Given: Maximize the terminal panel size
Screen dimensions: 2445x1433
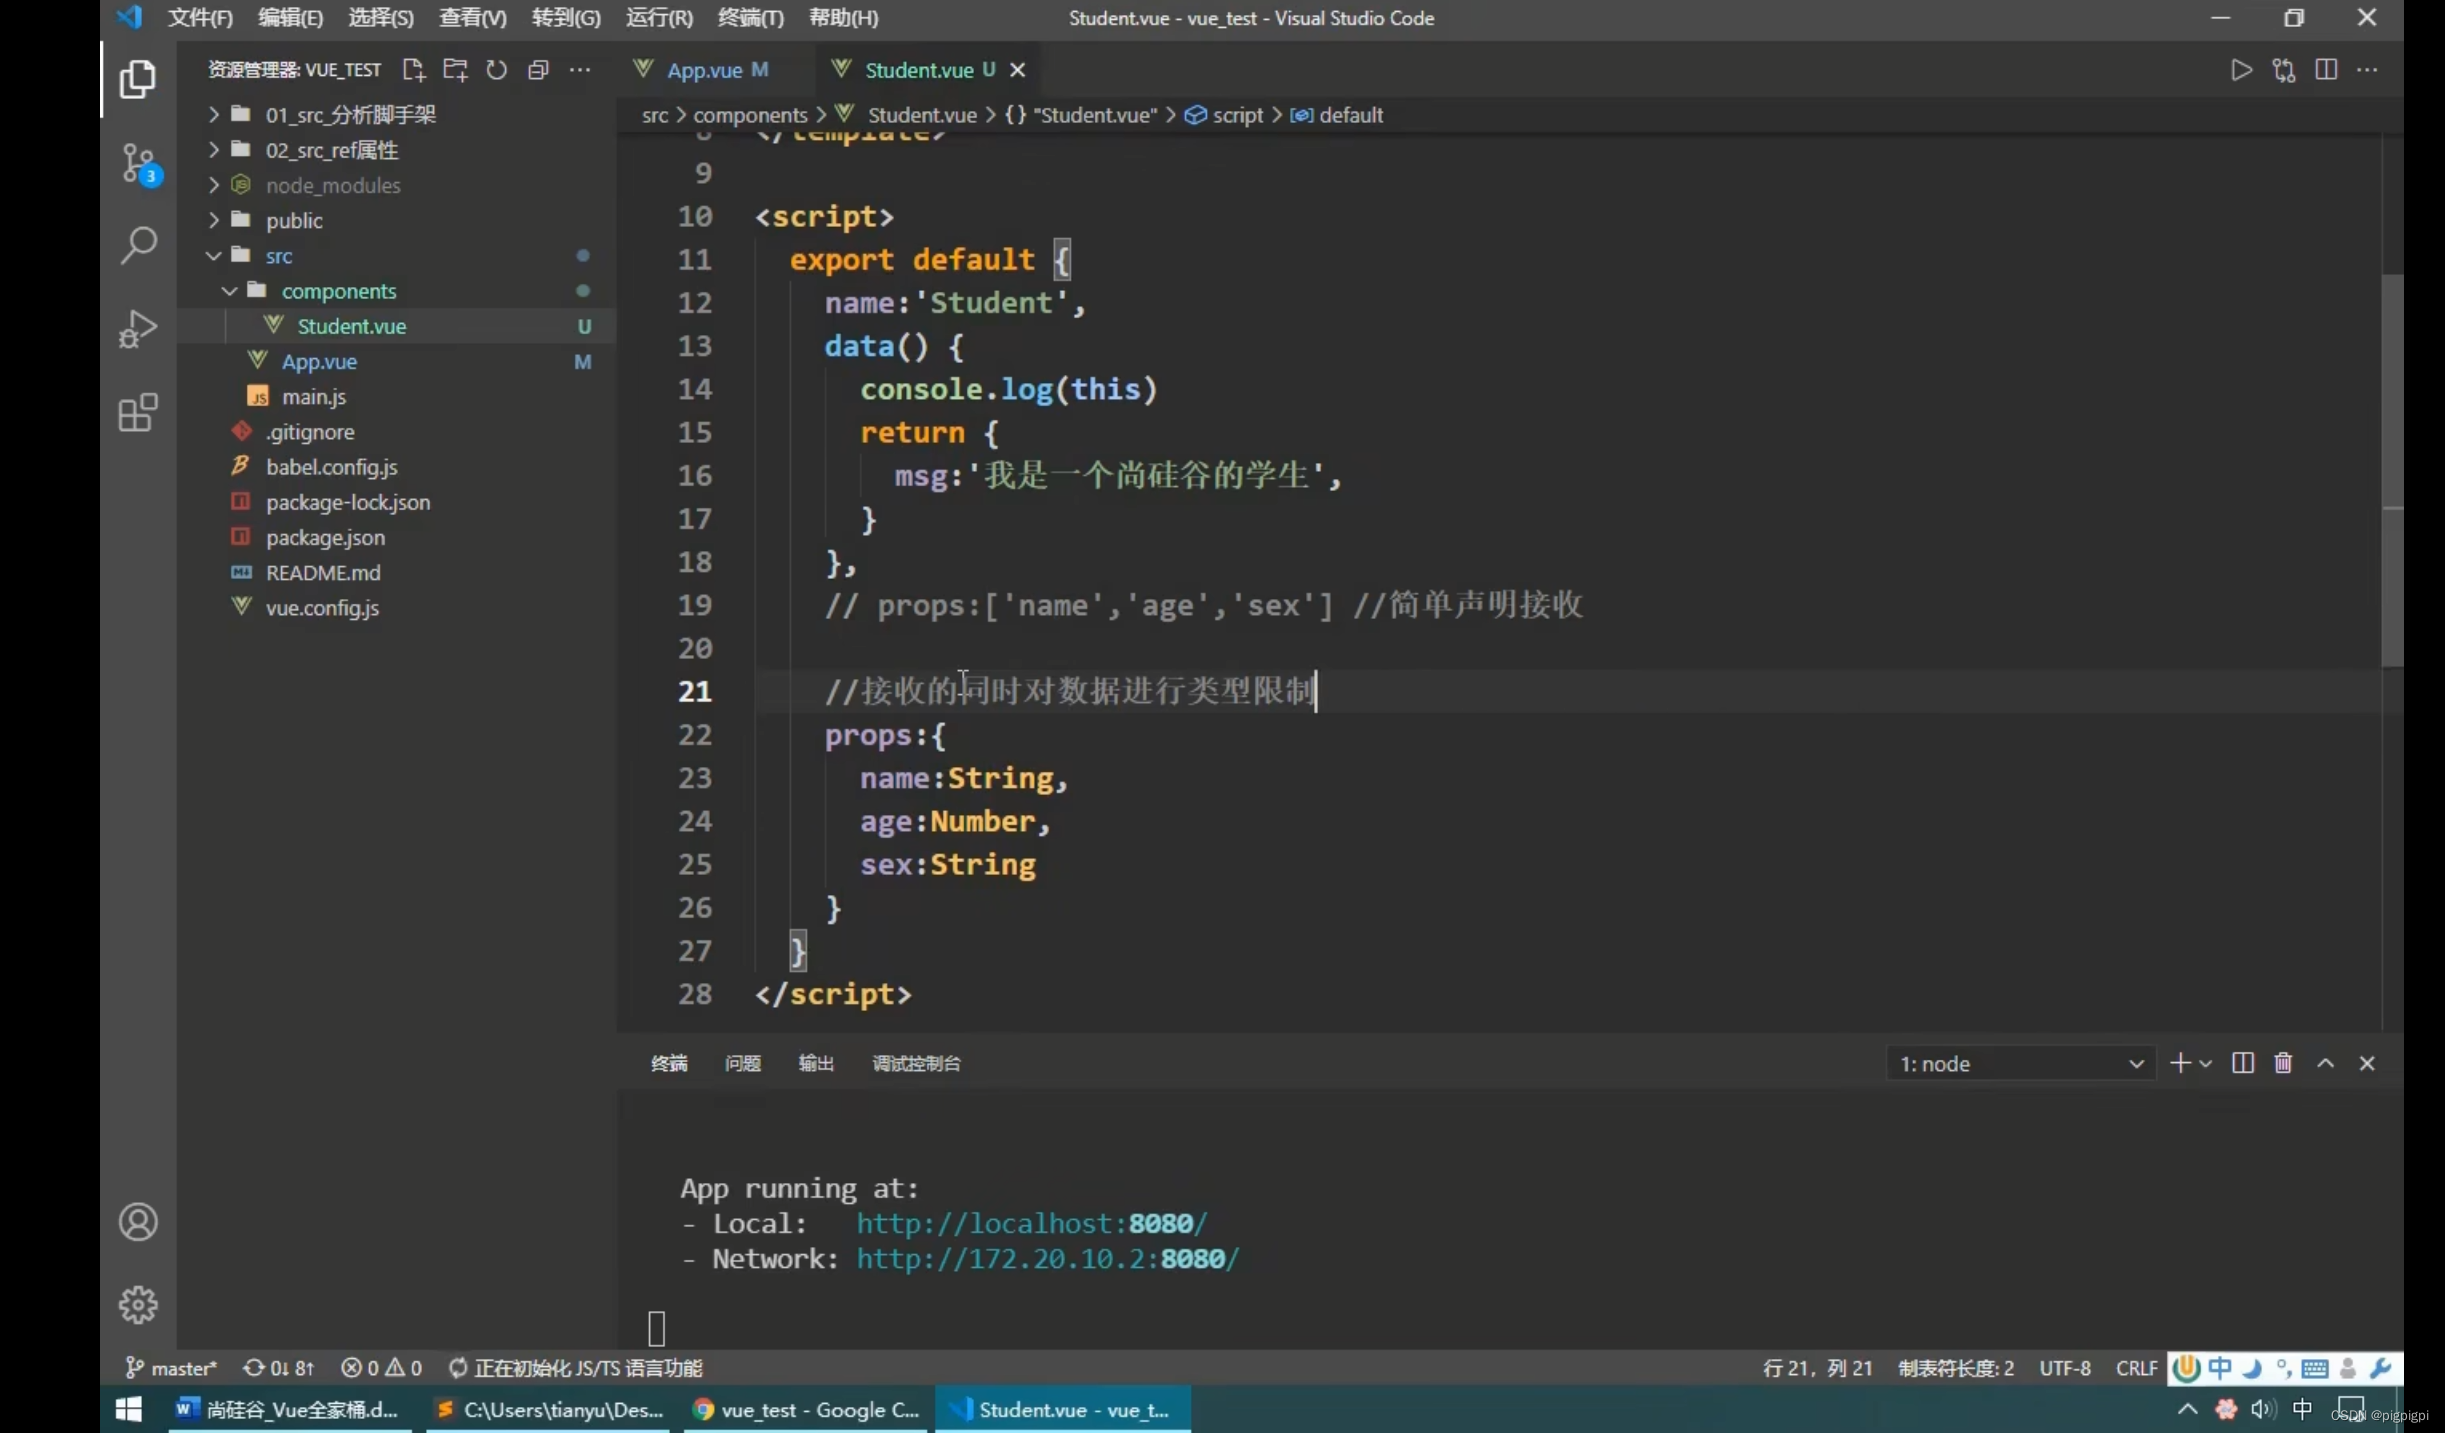Looking at the screenshot, I should click(x=2326, y=1063).
